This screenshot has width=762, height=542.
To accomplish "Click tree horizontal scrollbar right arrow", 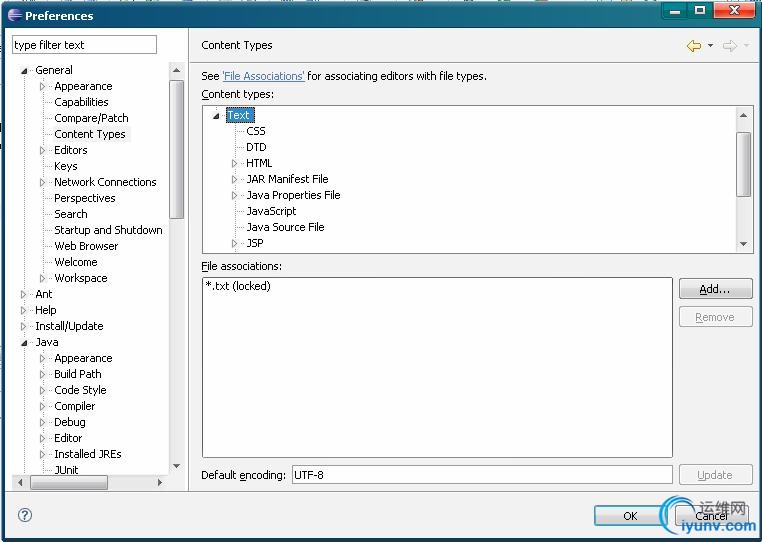I will 160,482.
